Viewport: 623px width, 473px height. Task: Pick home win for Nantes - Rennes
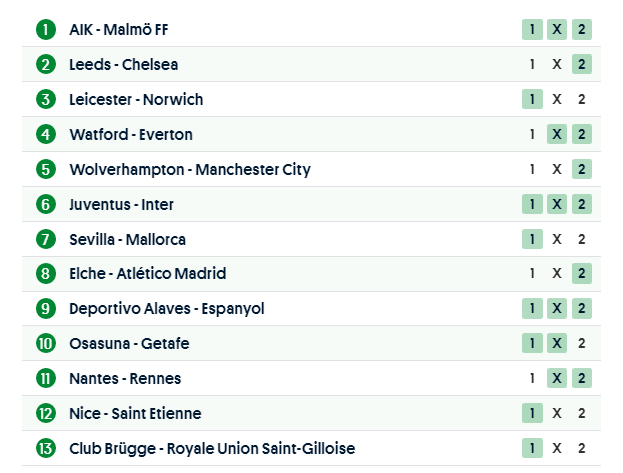pyautogui.click(x=532, y=378)
